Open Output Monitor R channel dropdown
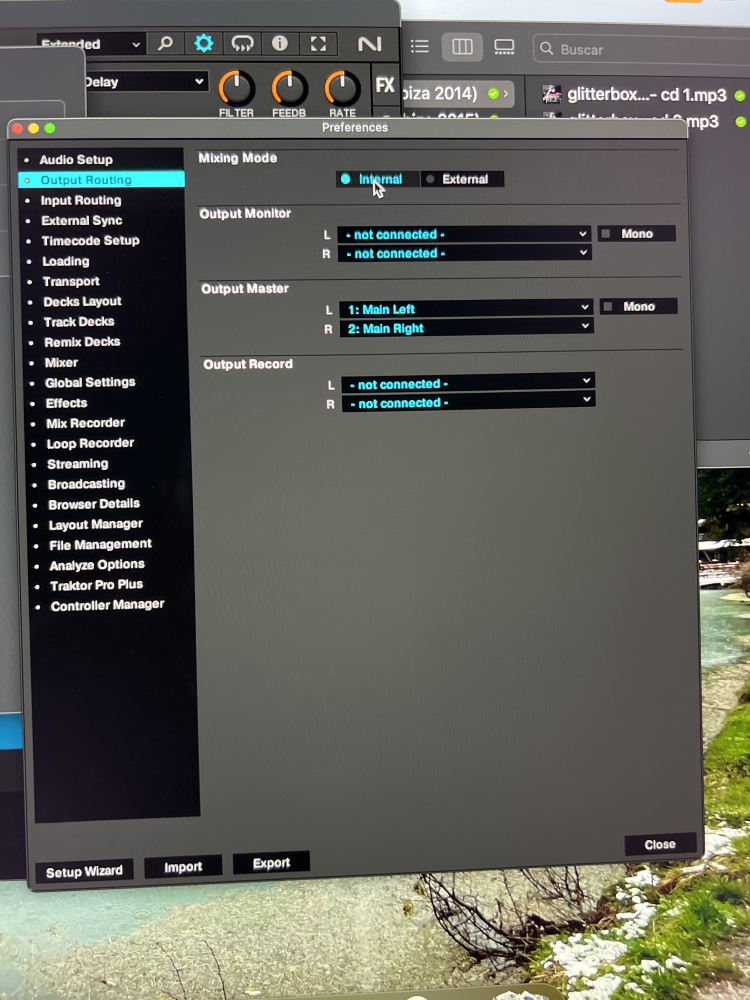The width and height of the screenshot is (750, 1000). [464, 253]
